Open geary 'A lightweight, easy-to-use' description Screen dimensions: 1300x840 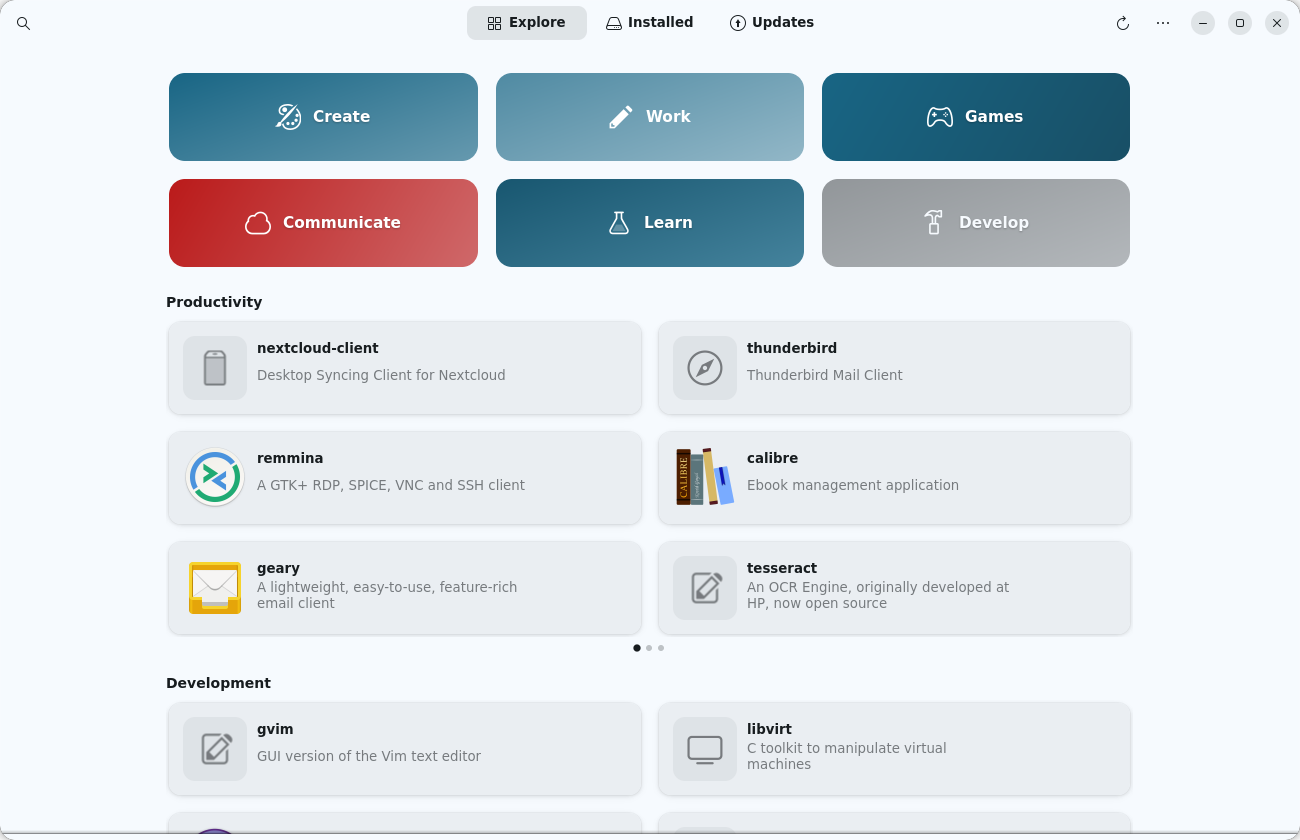pos(387,596)
